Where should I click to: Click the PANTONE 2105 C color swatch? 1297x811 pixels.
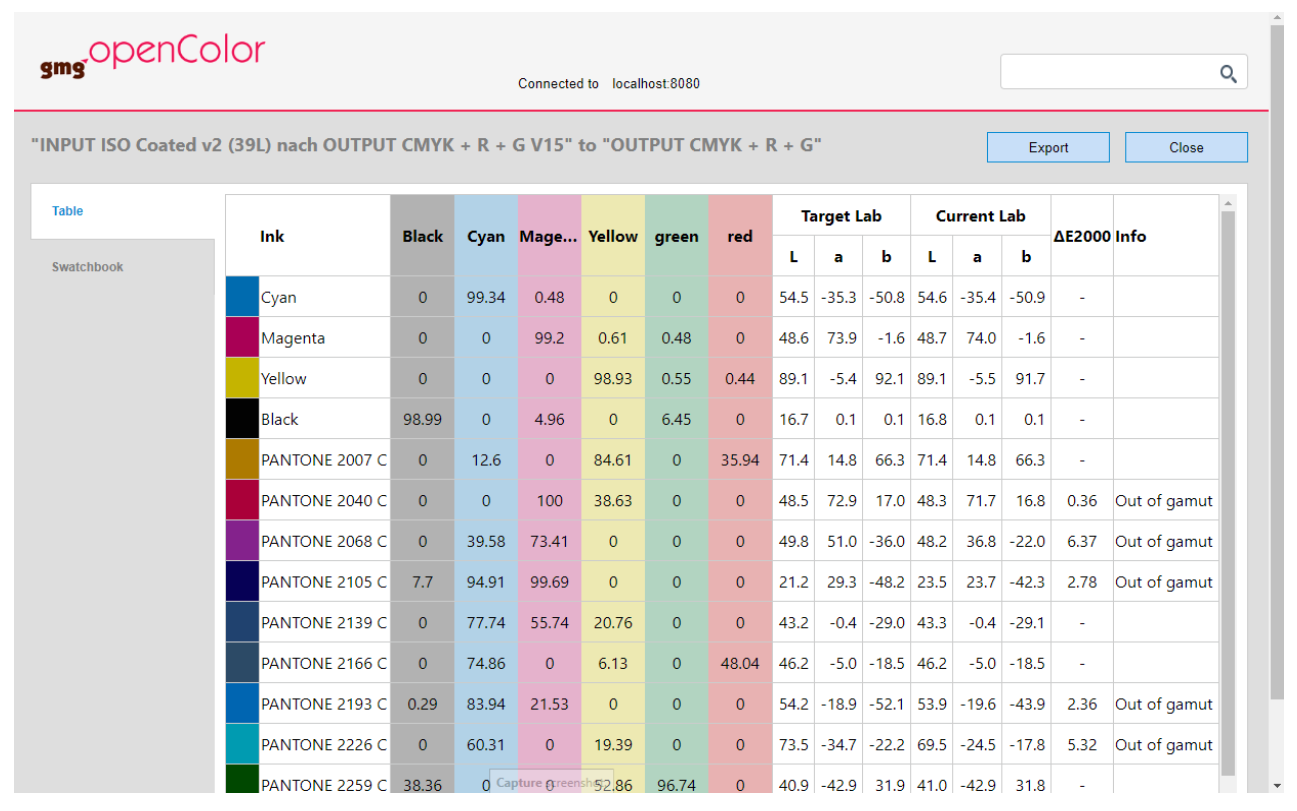[x=242, y=582]
